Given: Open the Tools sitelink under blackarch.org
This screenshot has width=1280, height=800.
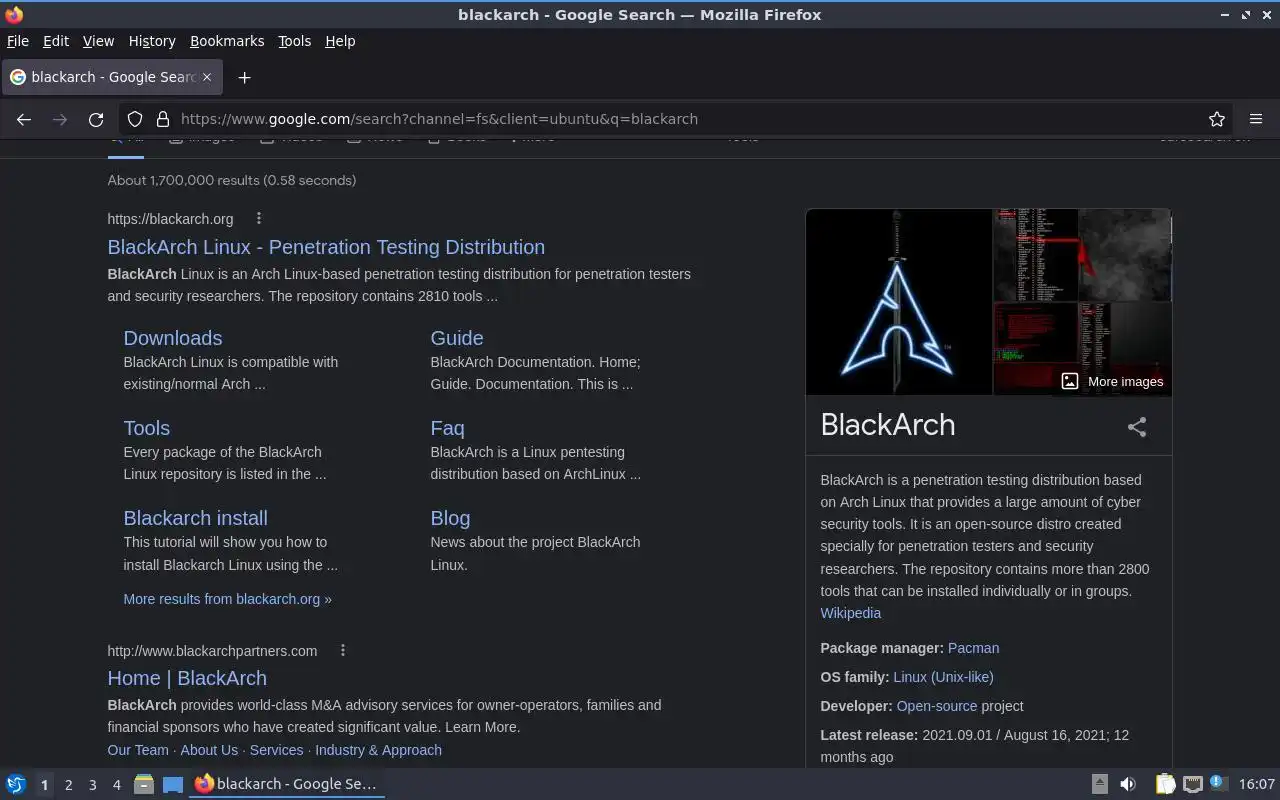Looking at the screenshot, I should coord(147,428).
